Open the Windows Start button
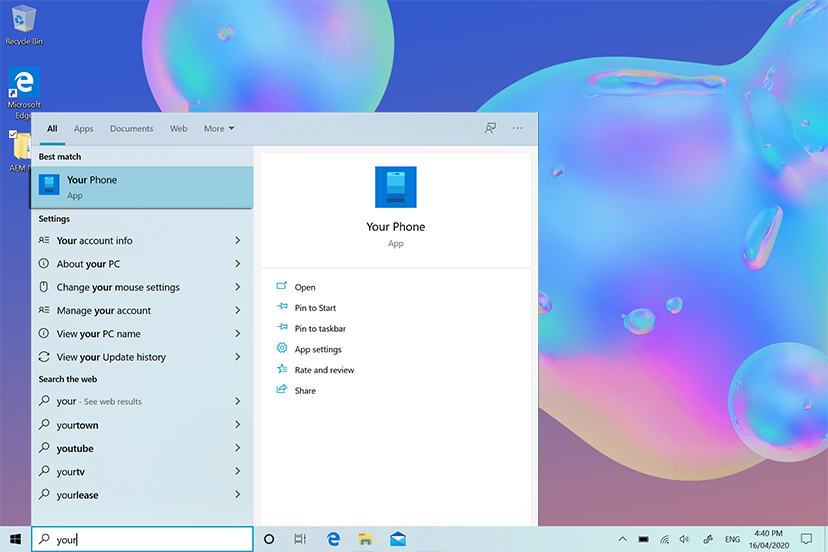 pos(15,539)
